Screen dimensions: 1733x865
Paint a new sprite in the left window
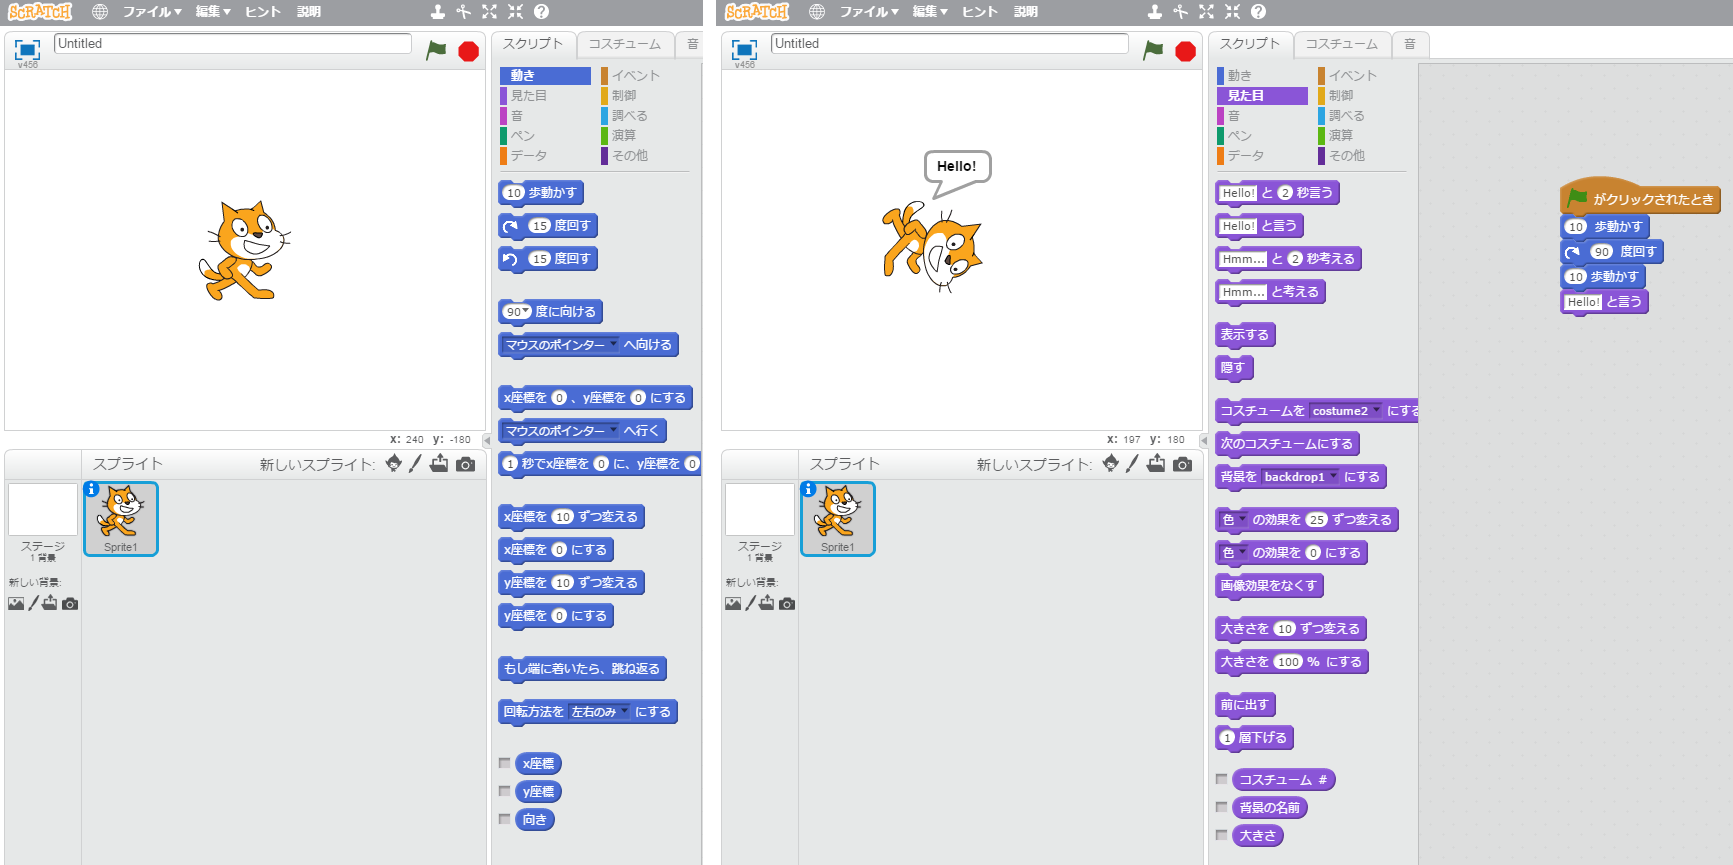coord(415,463)
